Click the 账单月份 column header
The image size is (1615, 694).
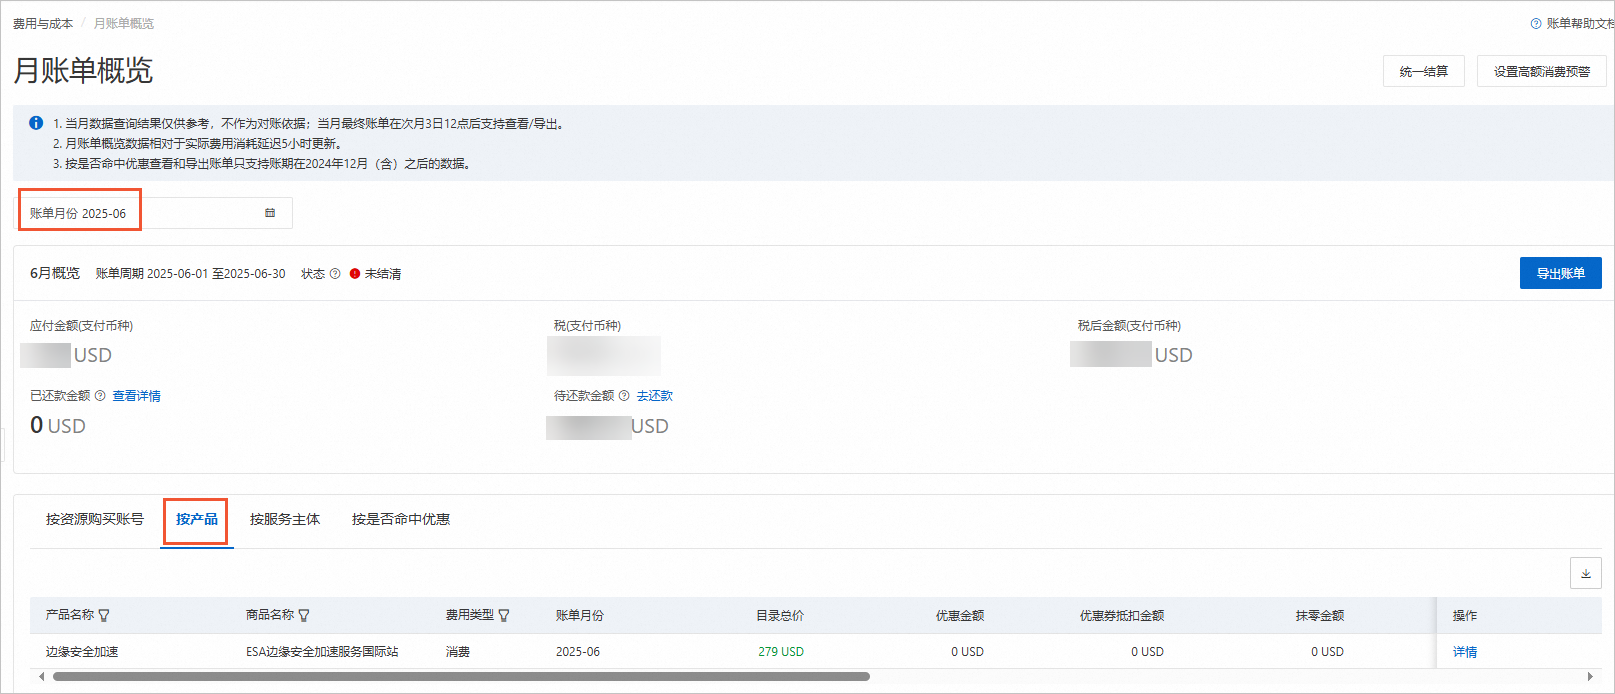tap(580, 616)
